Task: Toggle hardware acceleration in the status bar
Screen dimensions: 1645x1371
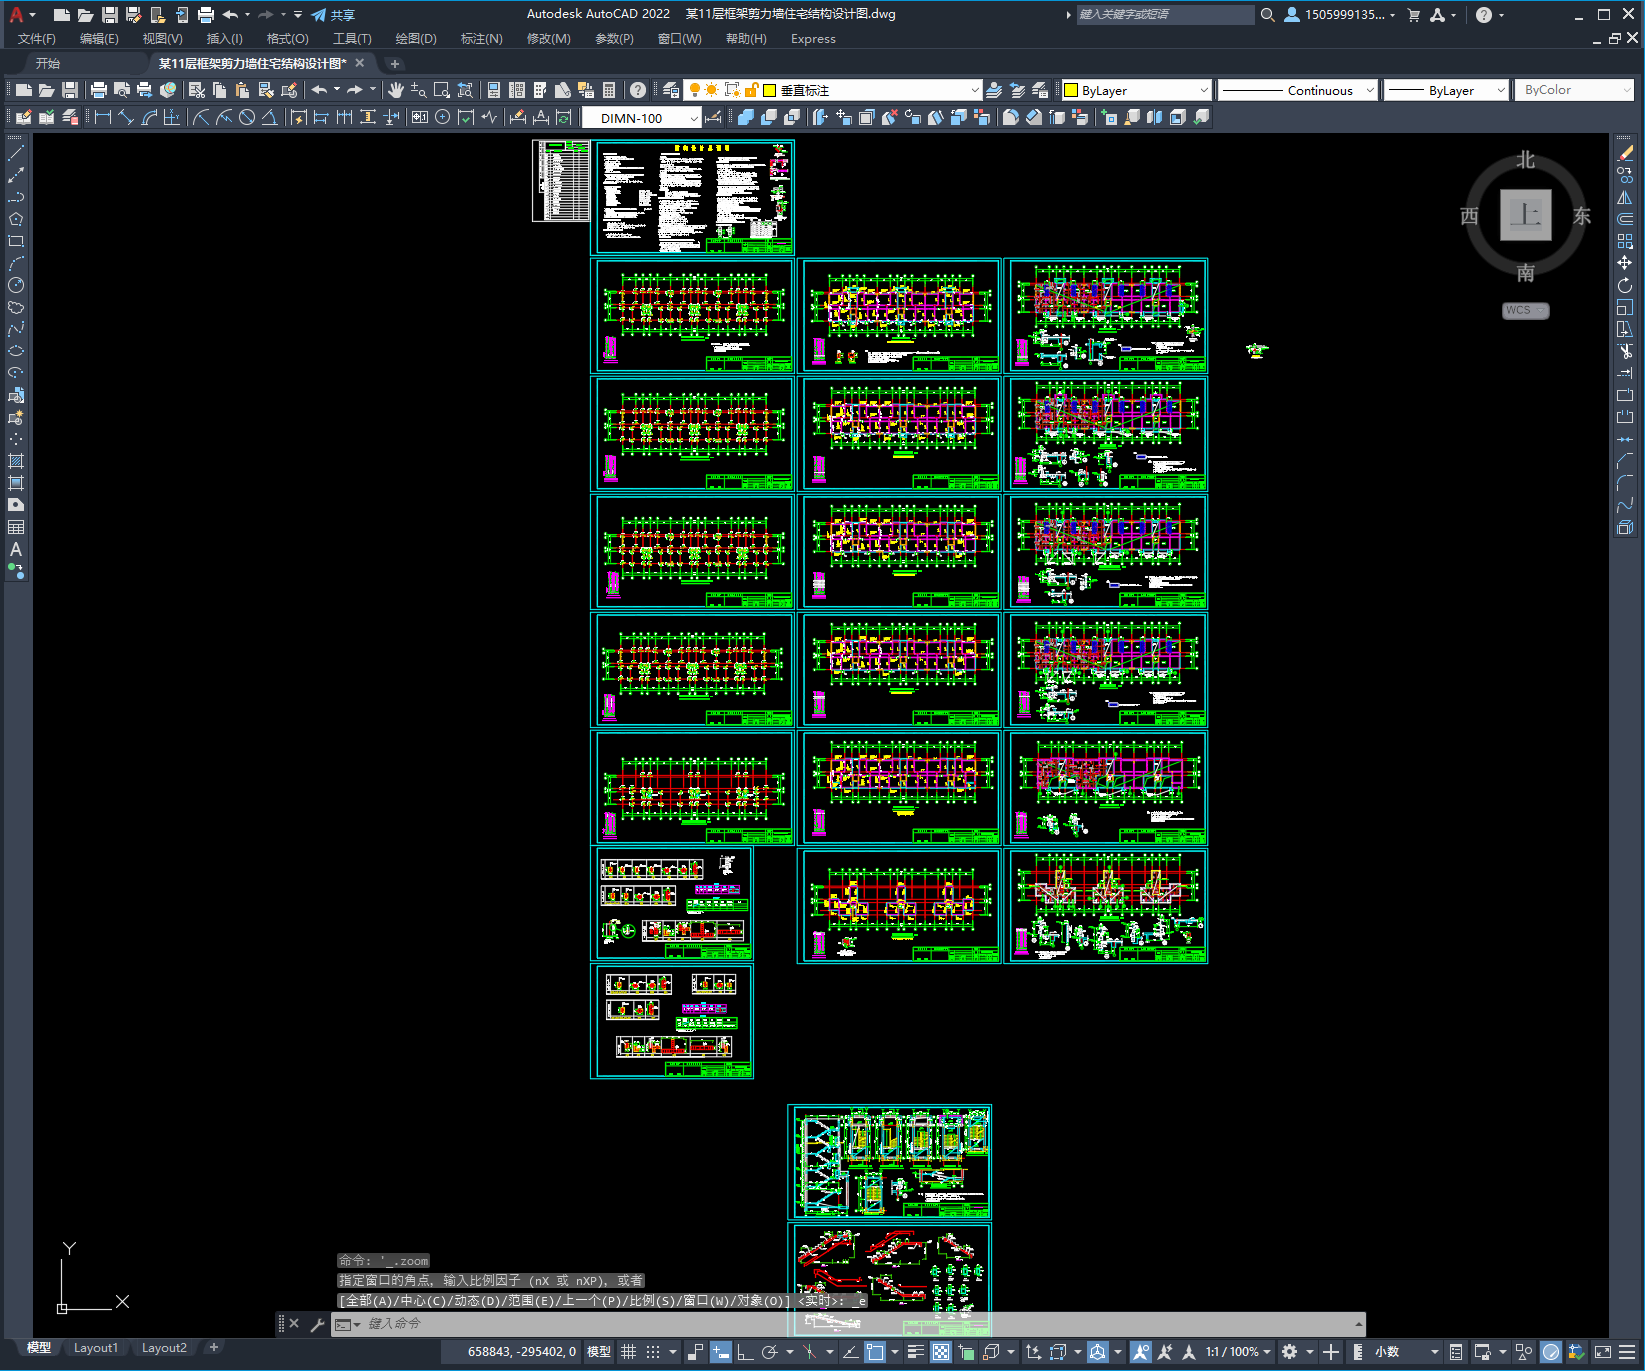Action: click(x=1551, y=1352)
